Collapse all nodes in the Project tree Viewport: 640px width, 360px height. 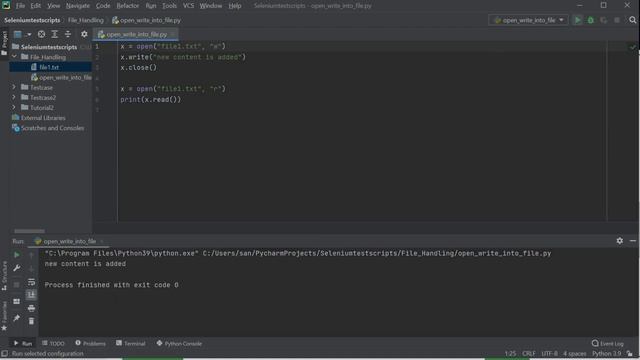coord(68,34)
